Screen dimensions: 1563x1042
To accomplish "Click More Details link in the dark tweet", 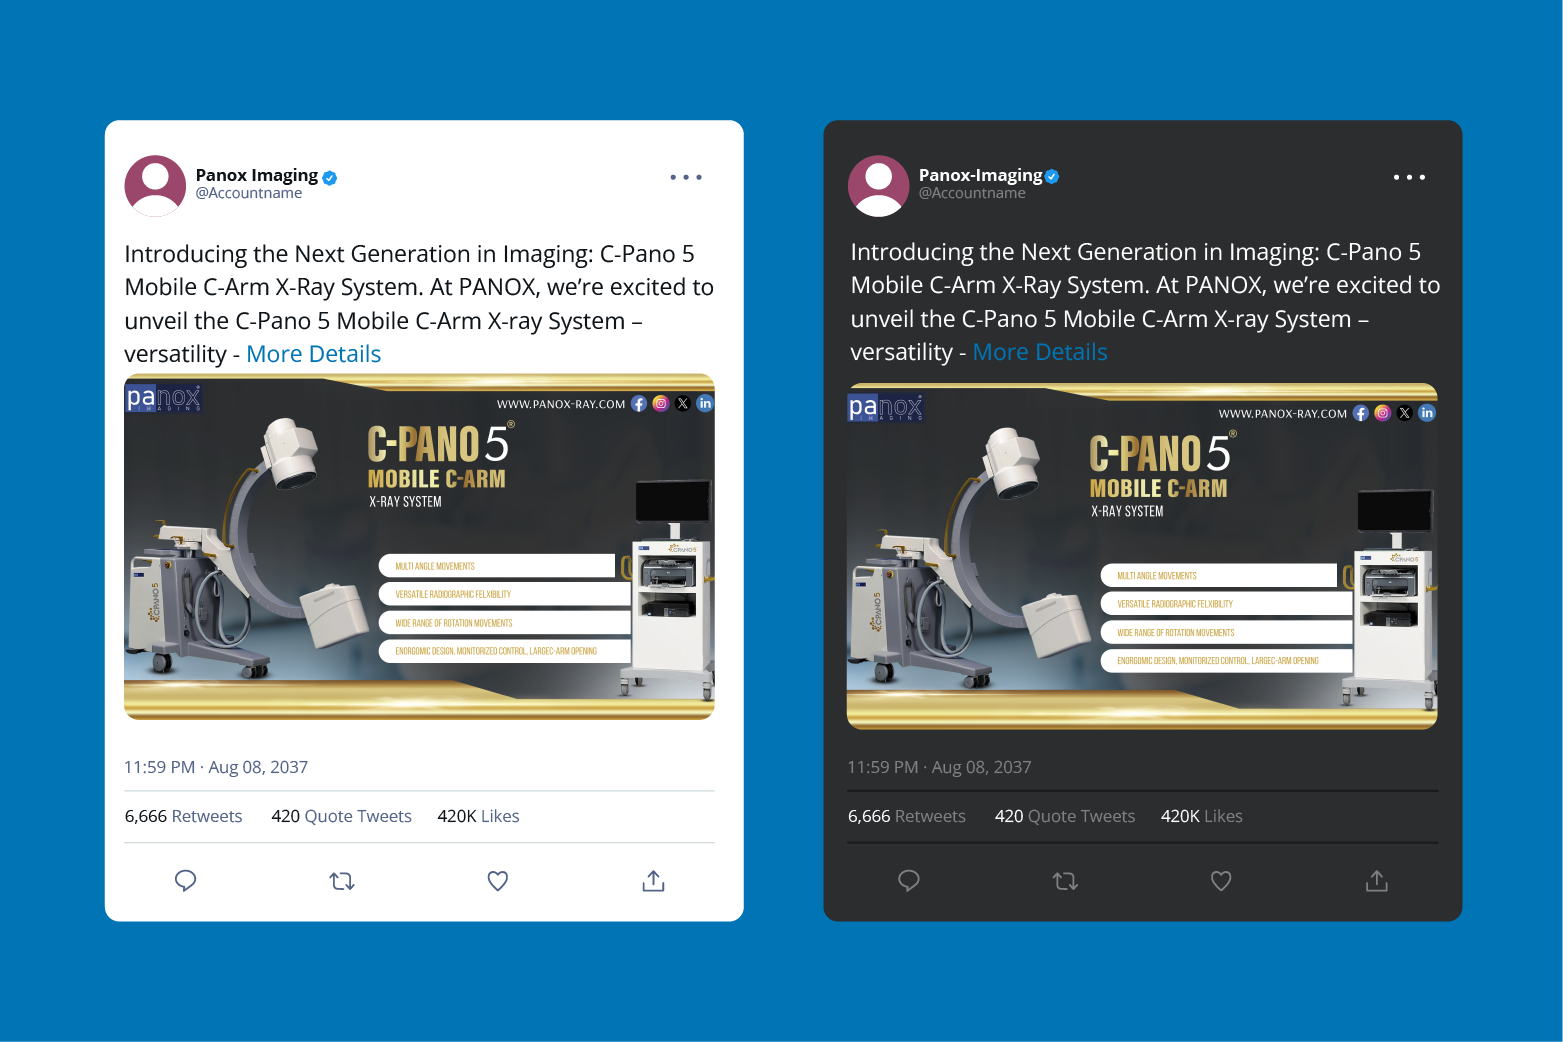I will point(1040,352).
